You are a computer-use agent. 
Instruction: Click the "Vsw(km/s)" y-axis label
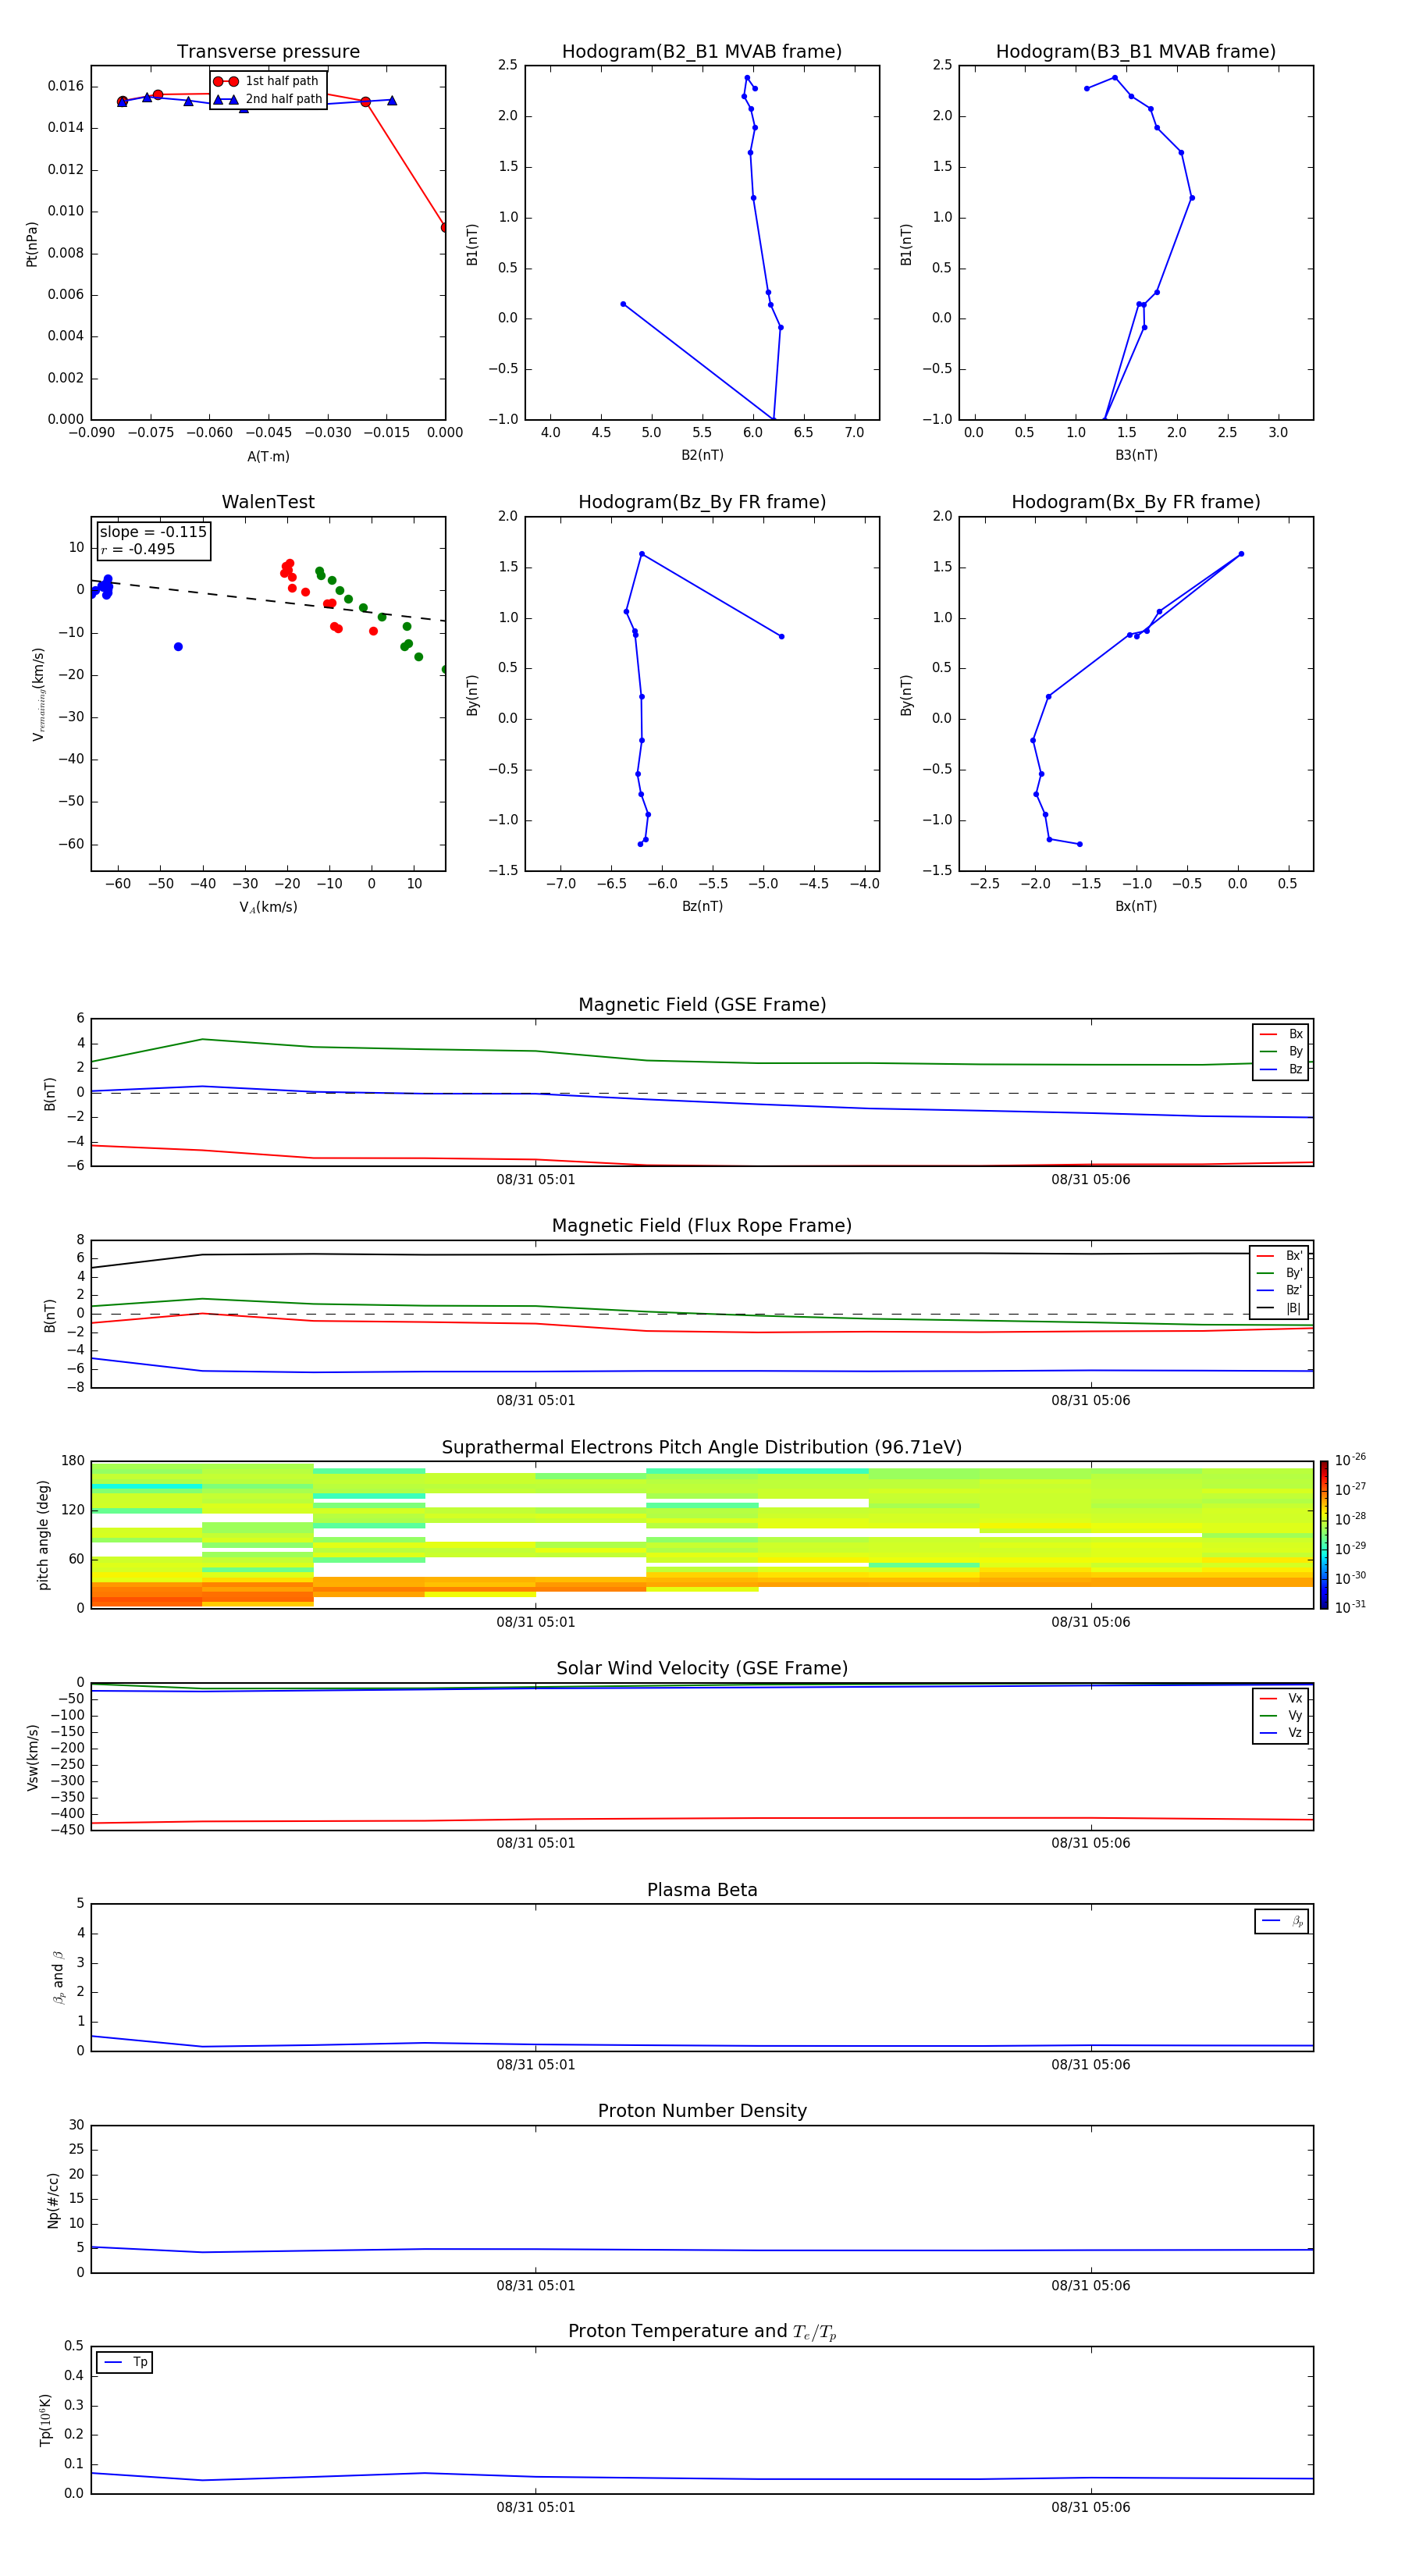click(x=33, y=1757)
